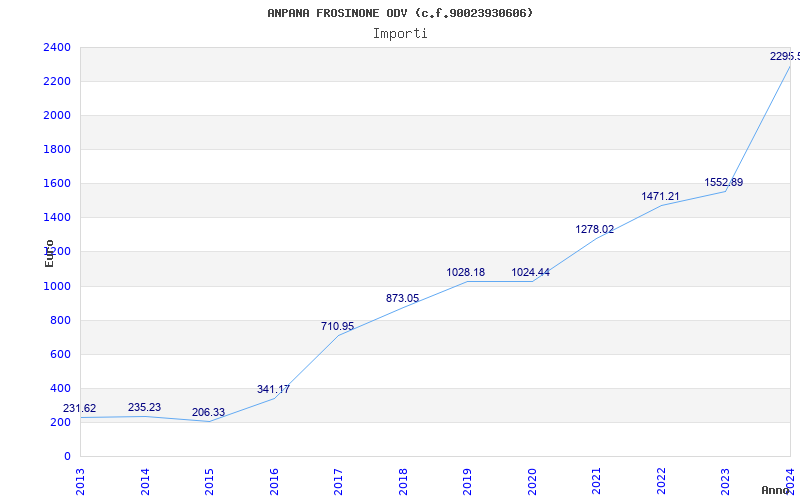Select the 1278.02 data label
The image size is (800, 500).
pyautogui.click(x=595, y=230)
